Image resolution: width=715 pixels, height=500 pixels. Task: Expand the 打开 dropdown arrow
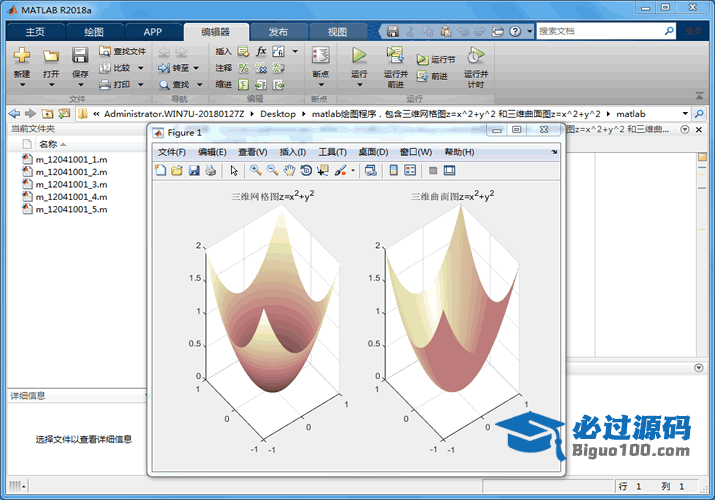pos(51,85)
